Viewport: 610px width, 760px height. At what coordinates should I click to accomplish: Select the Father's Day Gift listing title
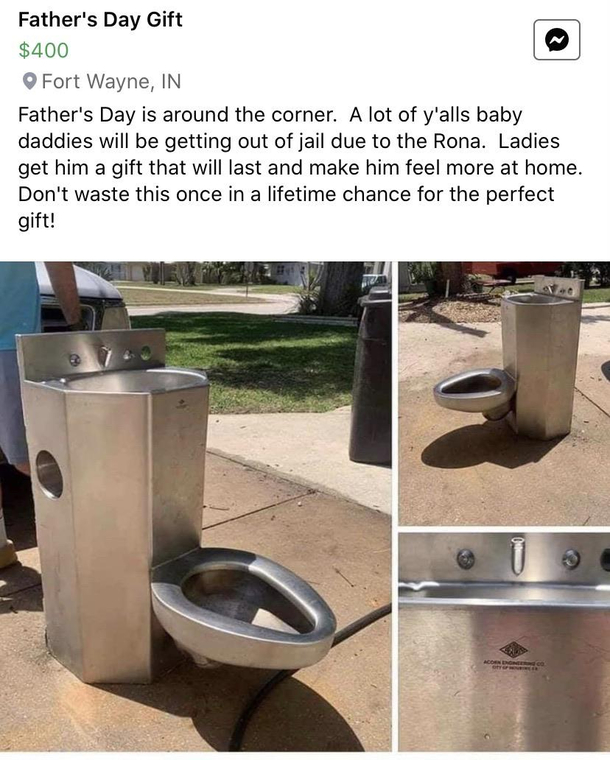100,19
